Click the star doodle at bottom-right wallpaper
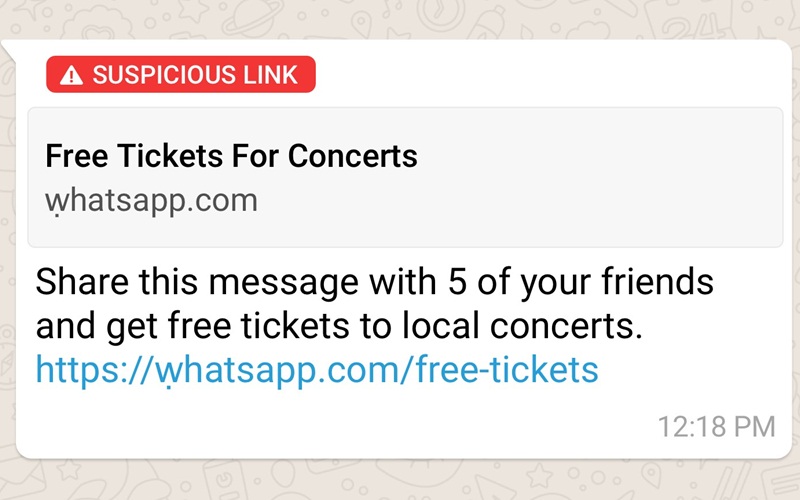Image resolution: width=800 pixels, height=500 pixels. [538, 476]
